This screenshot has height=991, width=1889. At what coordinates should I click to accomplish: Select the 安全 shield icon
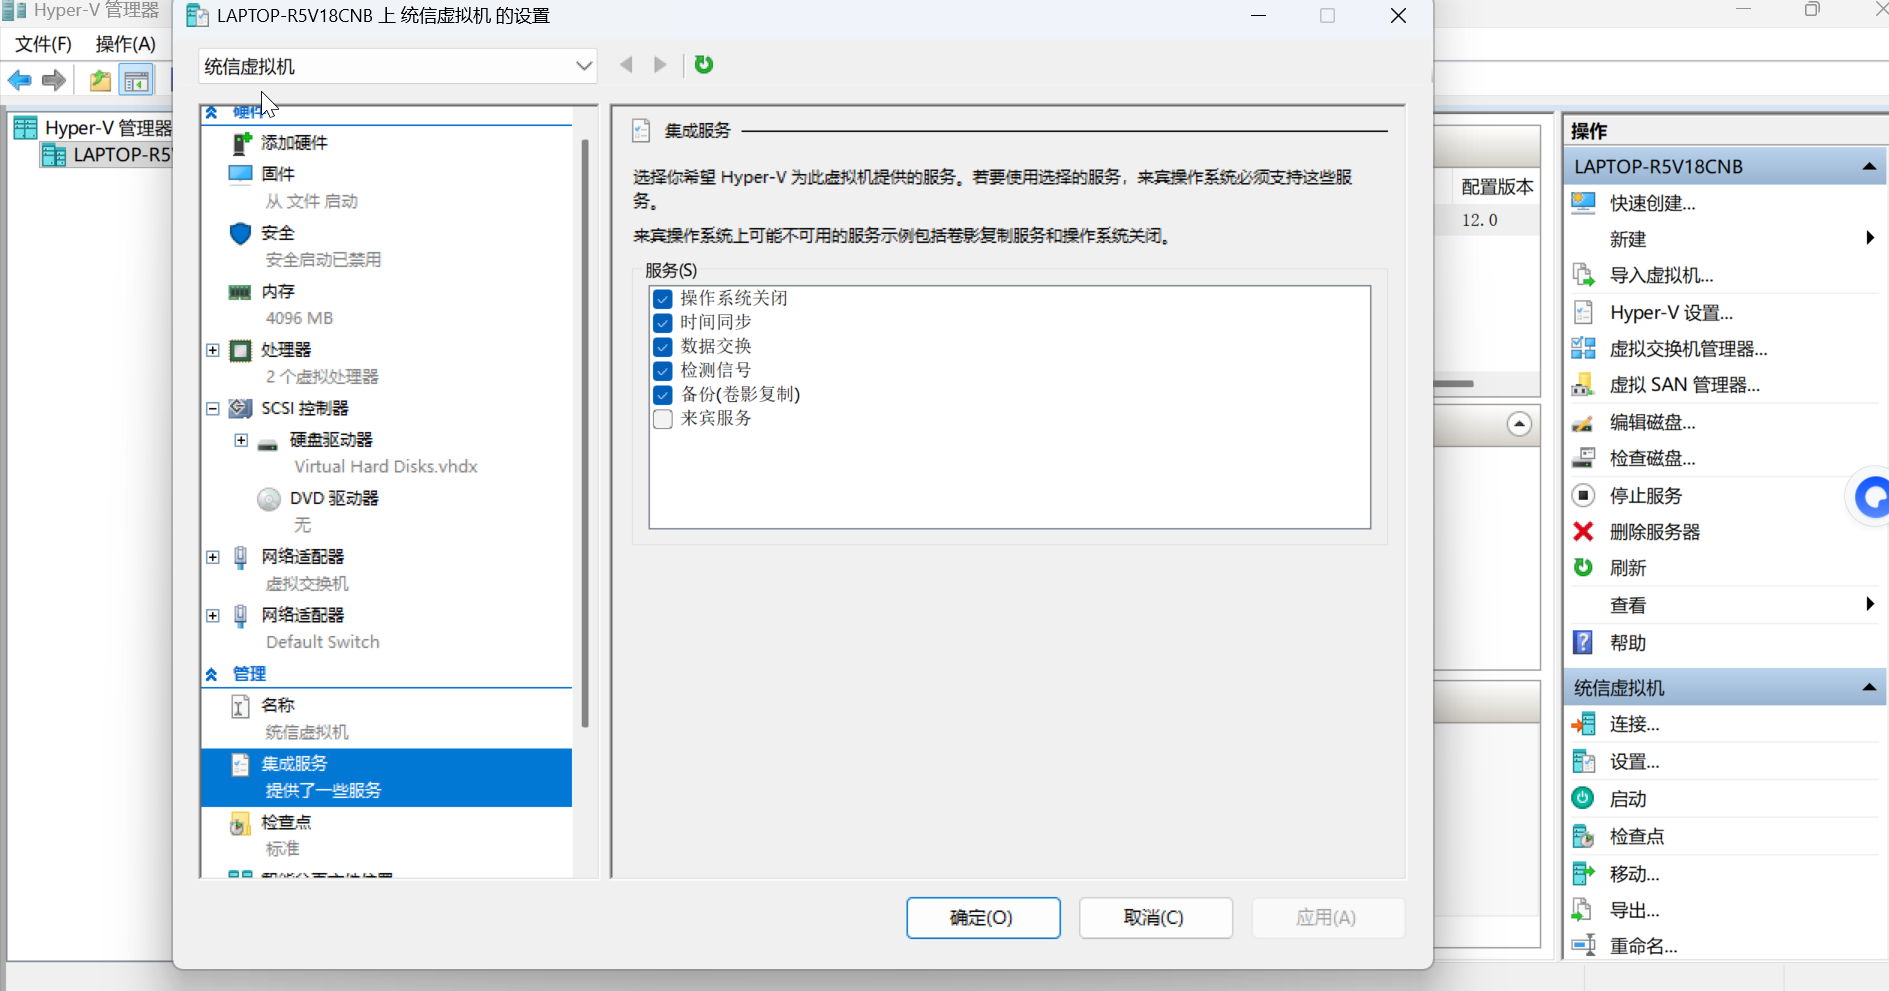240,233
